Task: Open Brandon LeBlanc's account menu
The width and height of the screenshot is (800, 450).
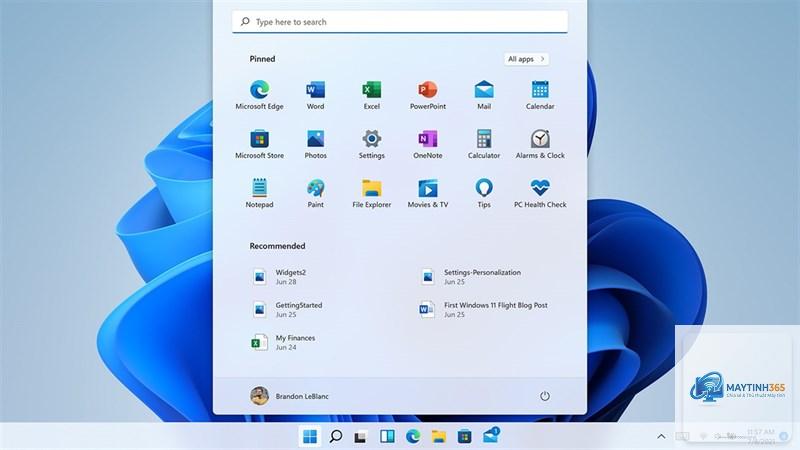Action: 289,396
